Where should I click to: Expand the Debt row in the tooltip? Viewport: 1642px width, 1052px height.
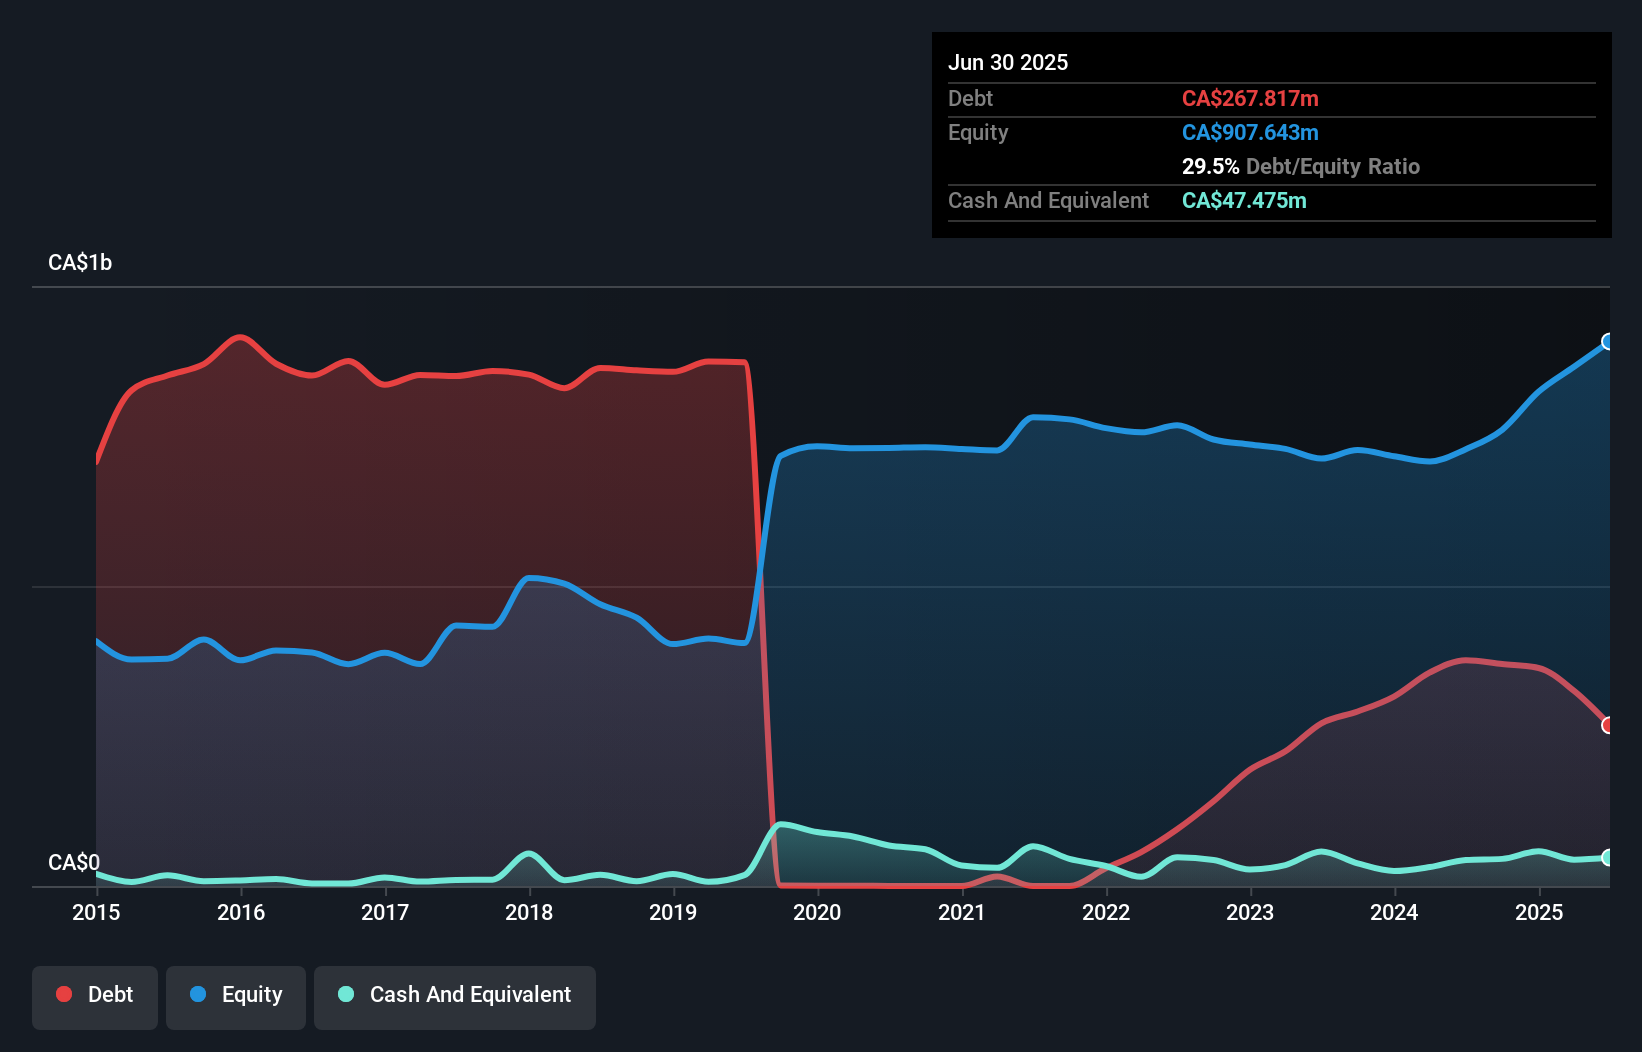point(970,98)
